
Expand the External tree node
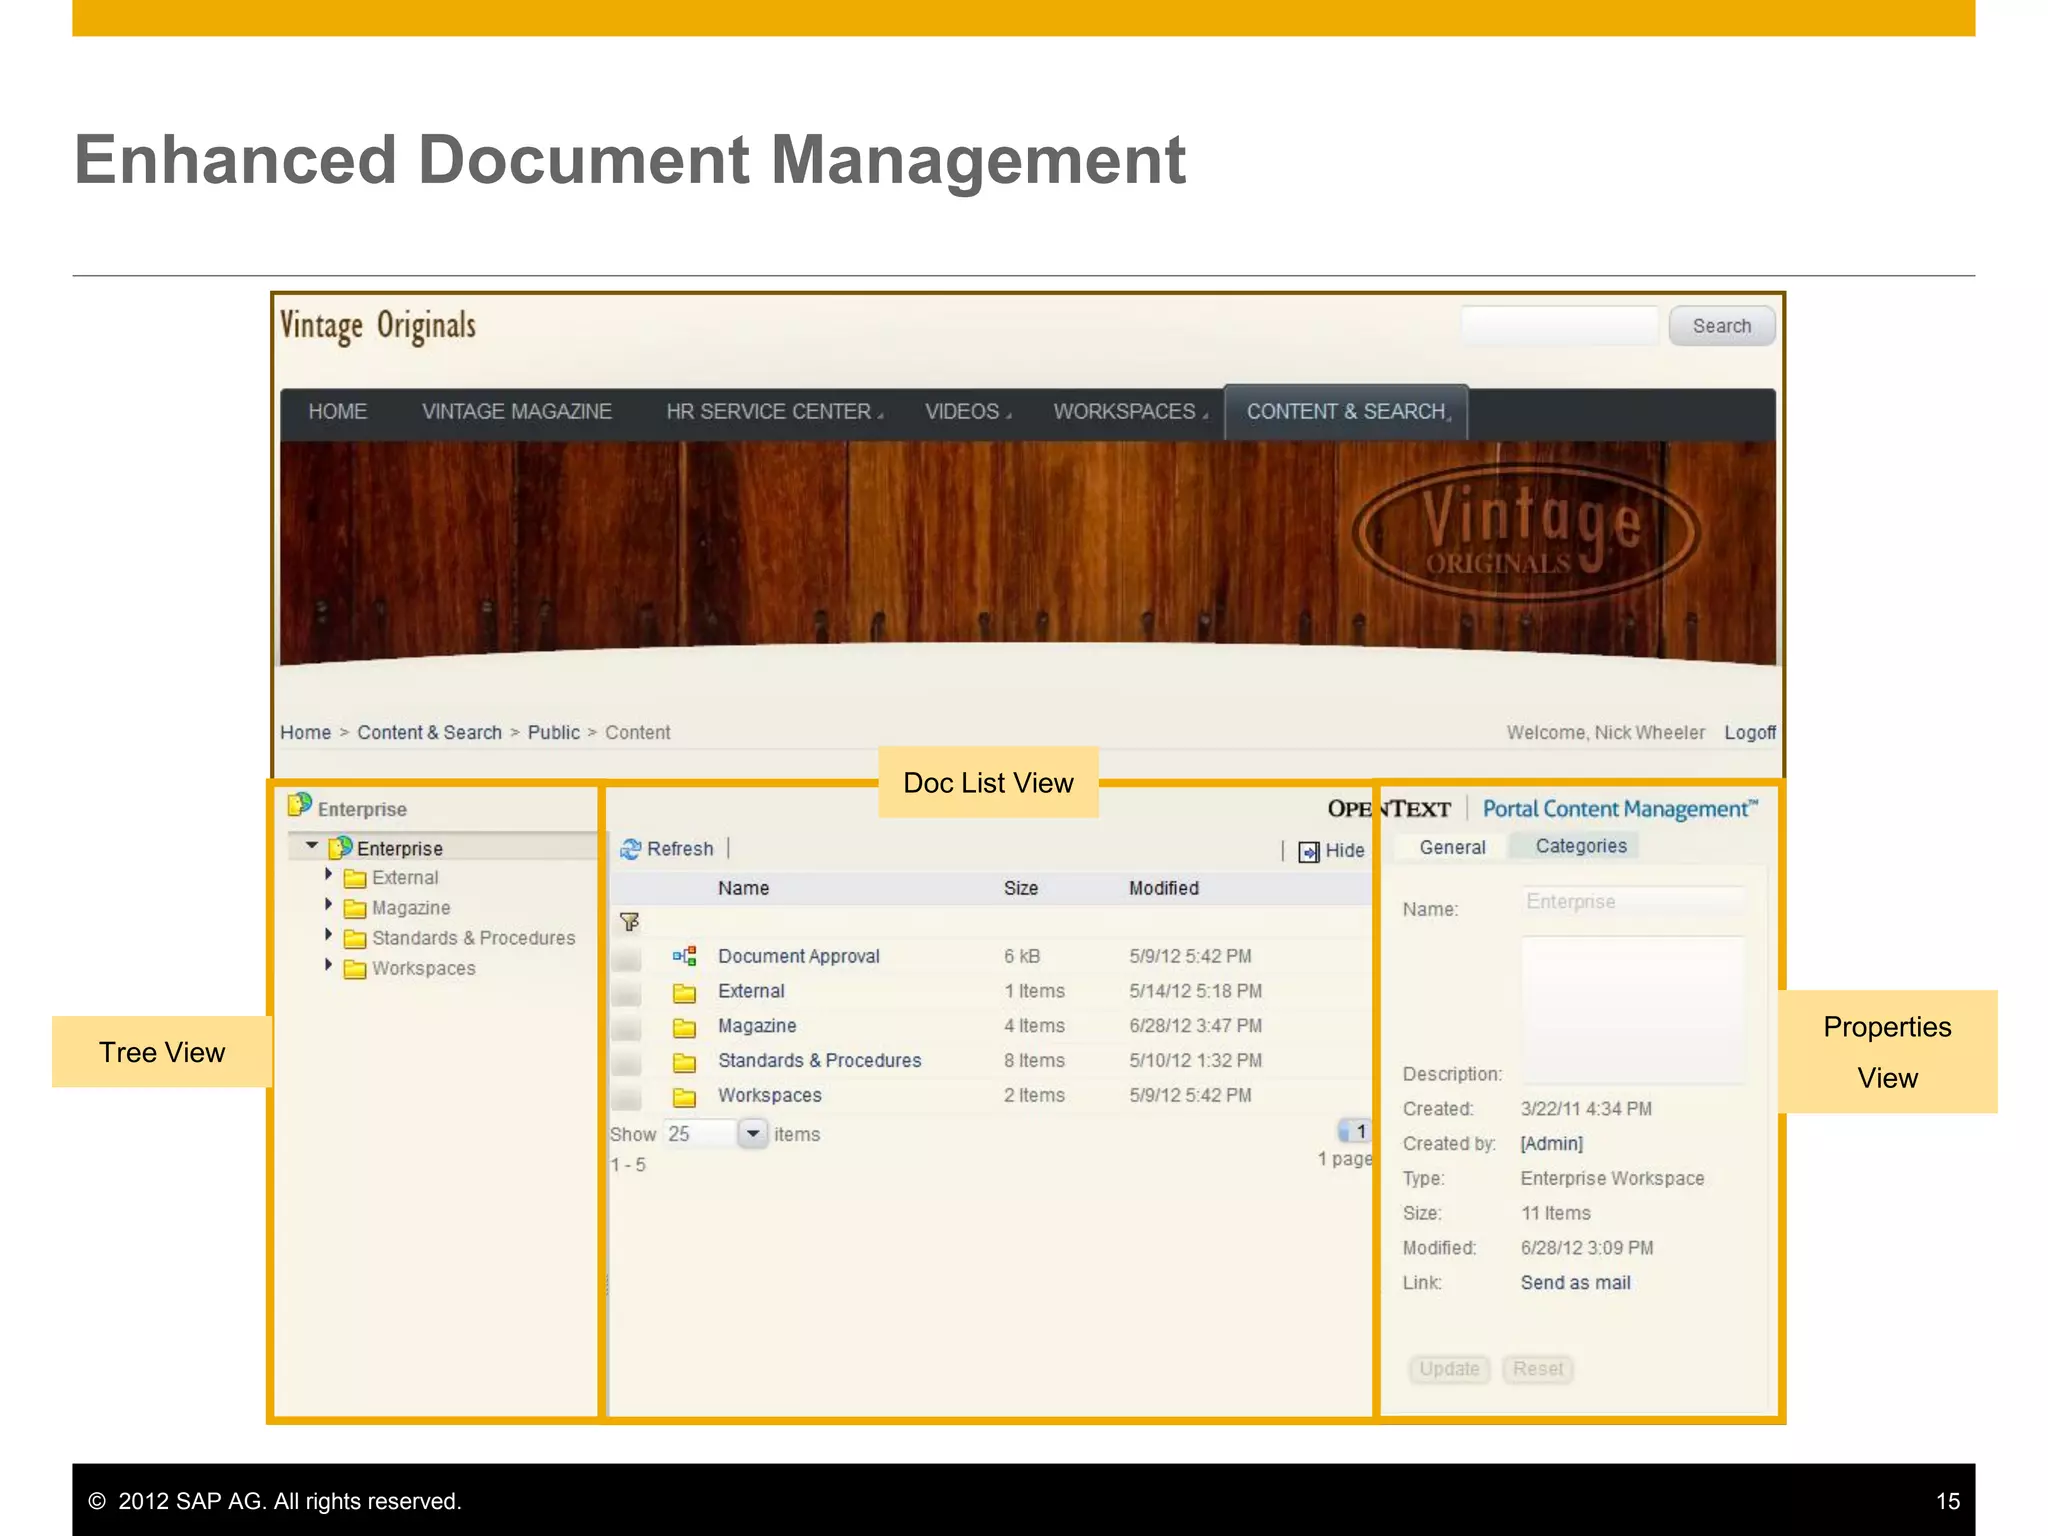pos(328,874)
